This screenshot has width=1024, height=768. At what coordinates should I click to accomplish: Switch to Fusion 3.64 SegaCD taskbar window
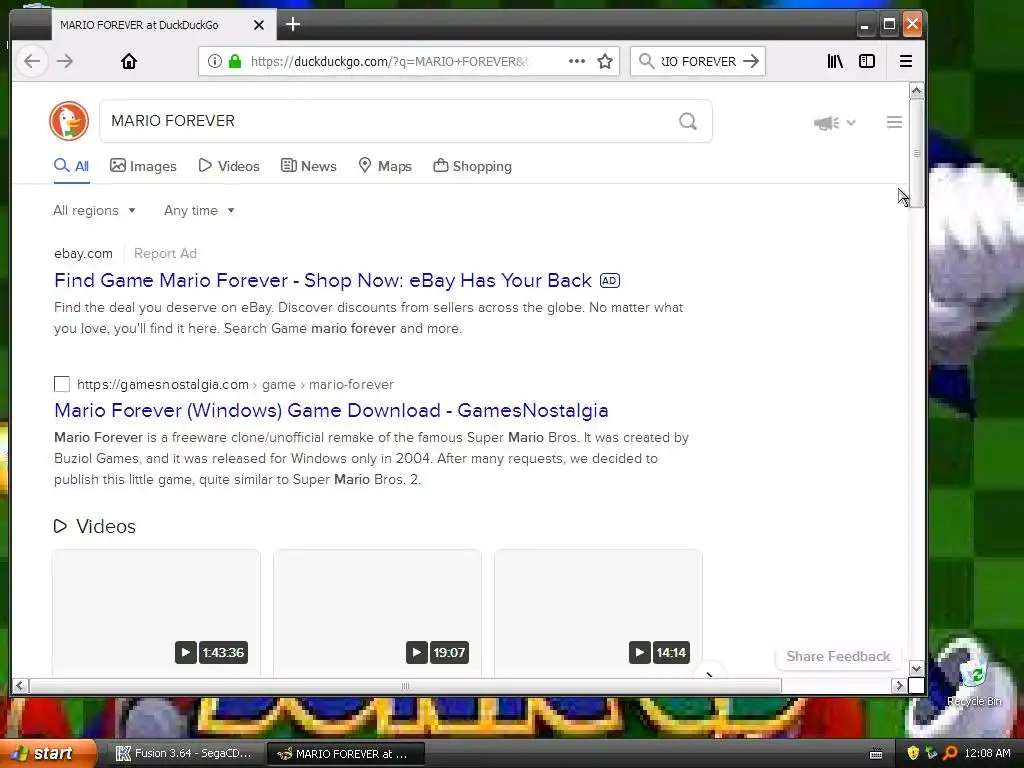tap(184, 754)
